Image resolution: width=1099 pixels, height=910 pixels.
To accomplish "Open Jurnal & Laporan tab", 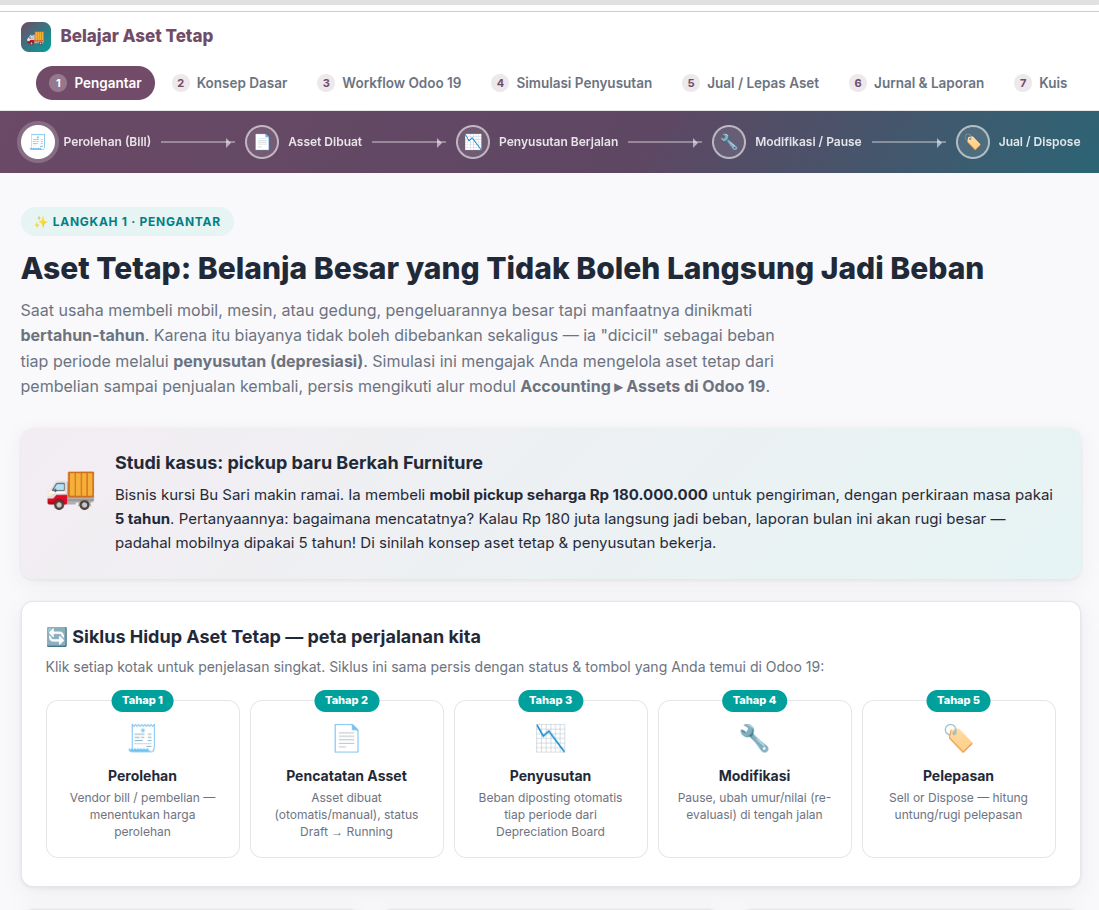I will (x=917, y=83).
